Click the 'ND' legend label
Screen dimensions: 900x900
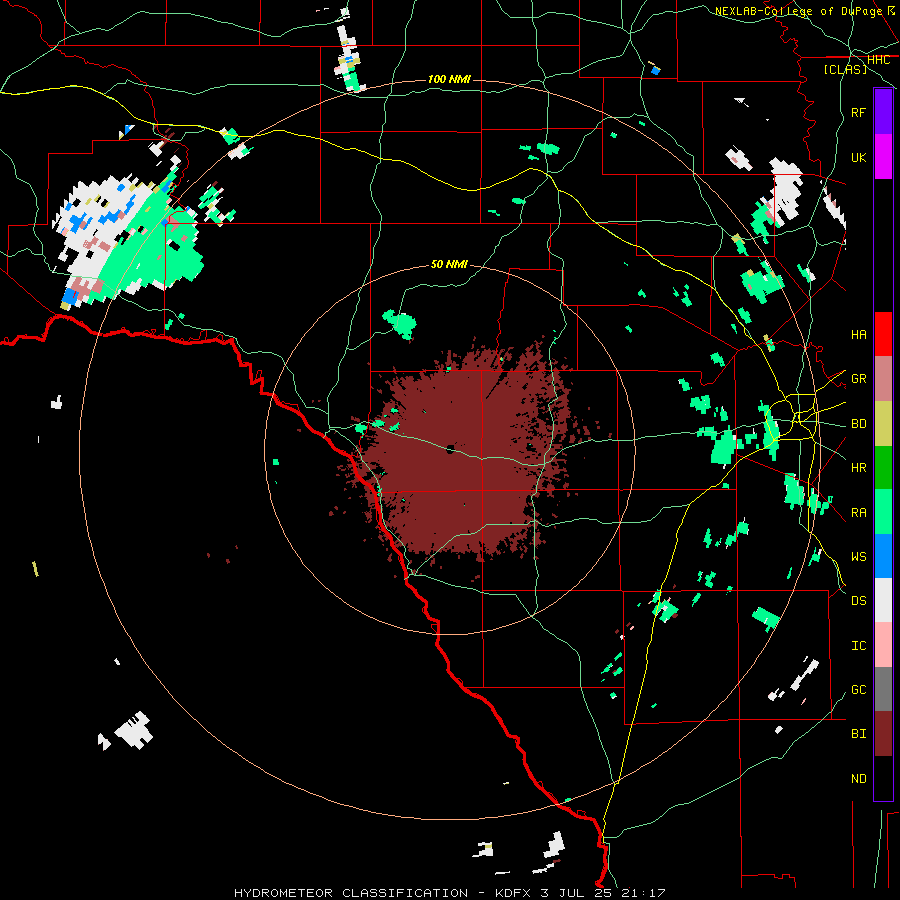pyautogui.click(x=858, y=779)
